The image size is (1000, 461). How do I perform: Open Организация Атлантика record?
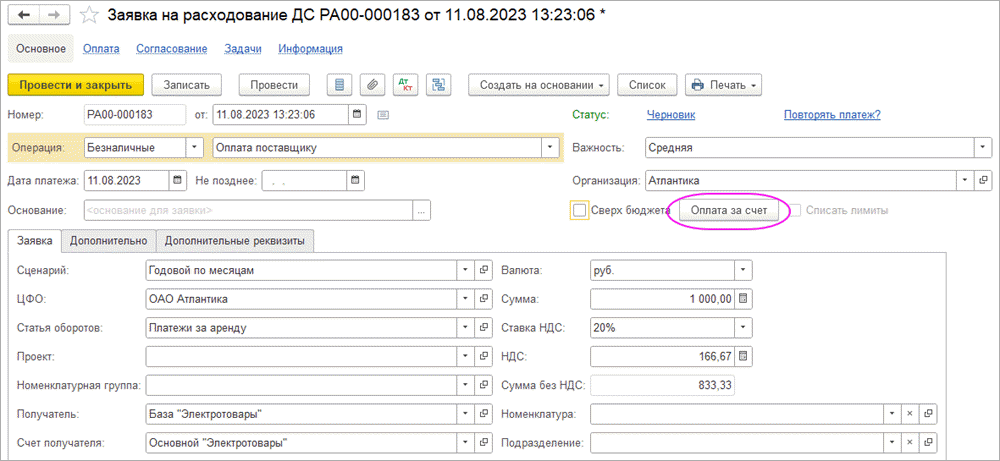click(x=983, y=180)
